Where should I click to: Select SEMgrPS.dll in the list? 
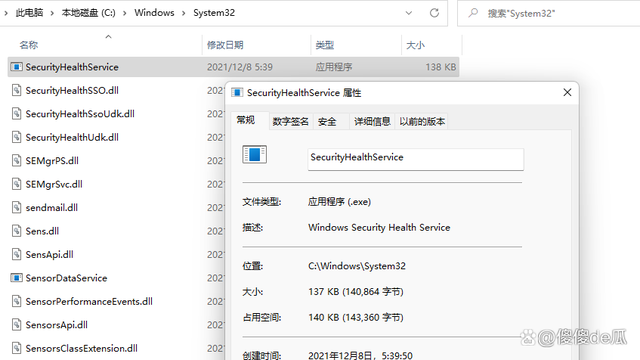click(x=52, y=160)
